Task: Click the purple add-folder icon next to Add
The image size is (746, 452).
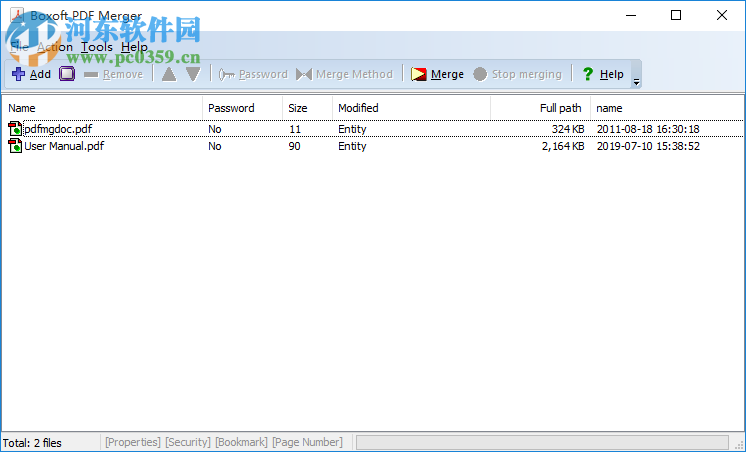Action: click(67, 74)
